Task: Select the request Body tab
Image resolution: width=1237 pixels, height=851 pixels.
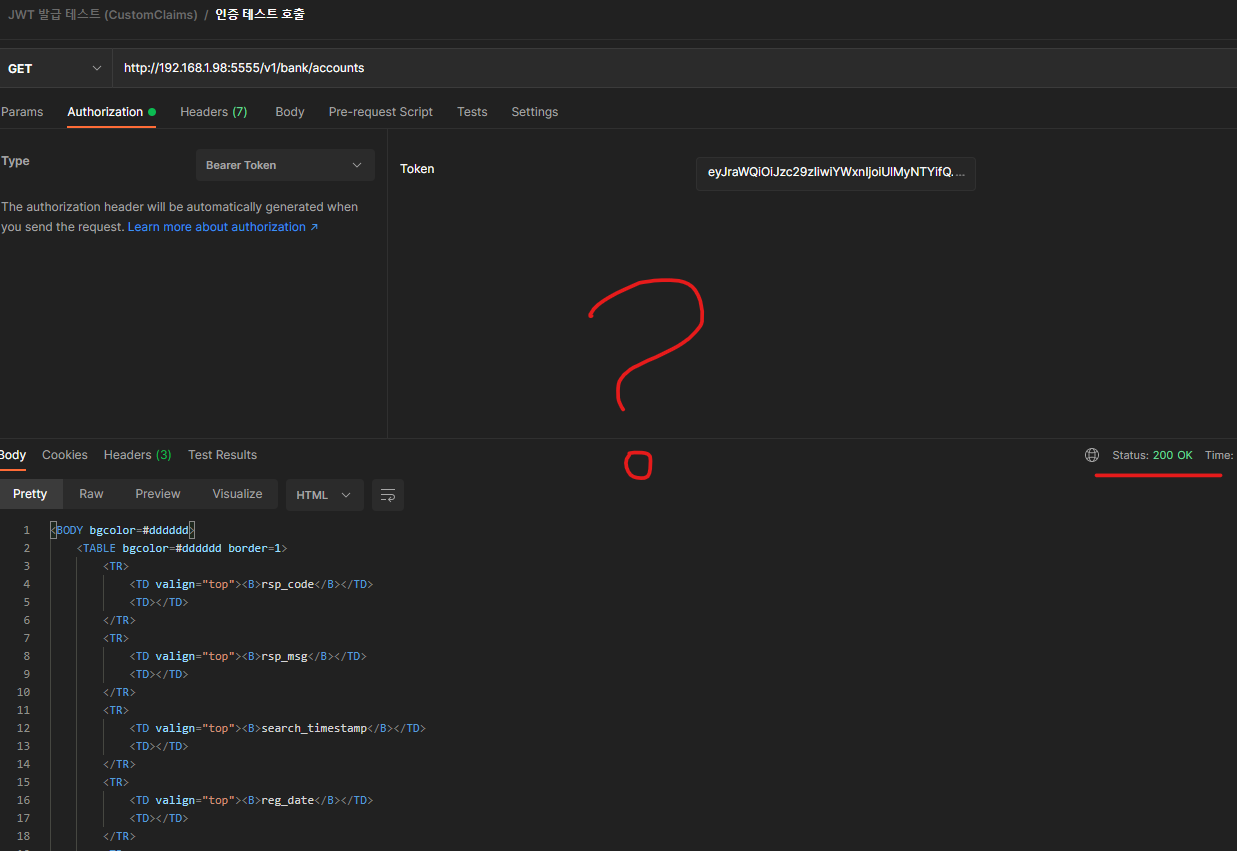Action: pos(290,112)
